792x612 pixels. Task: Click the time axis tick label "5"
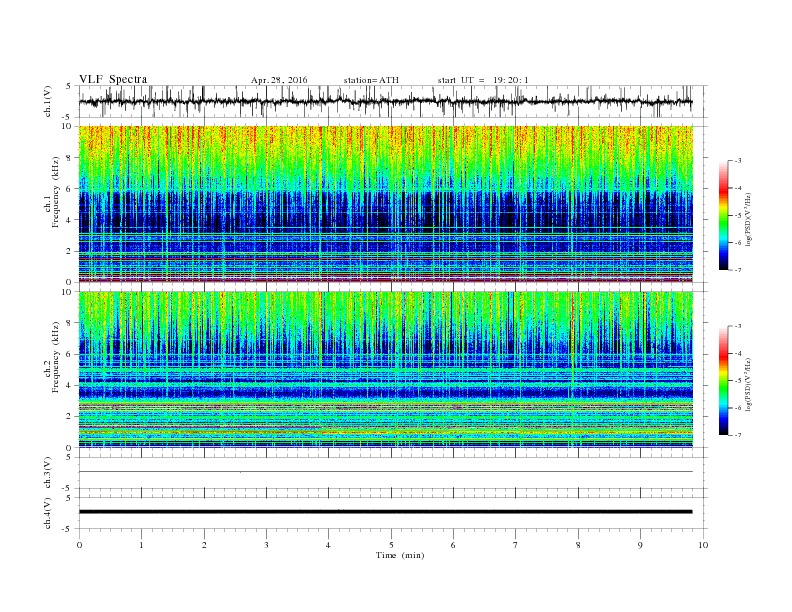coord(391,545)
